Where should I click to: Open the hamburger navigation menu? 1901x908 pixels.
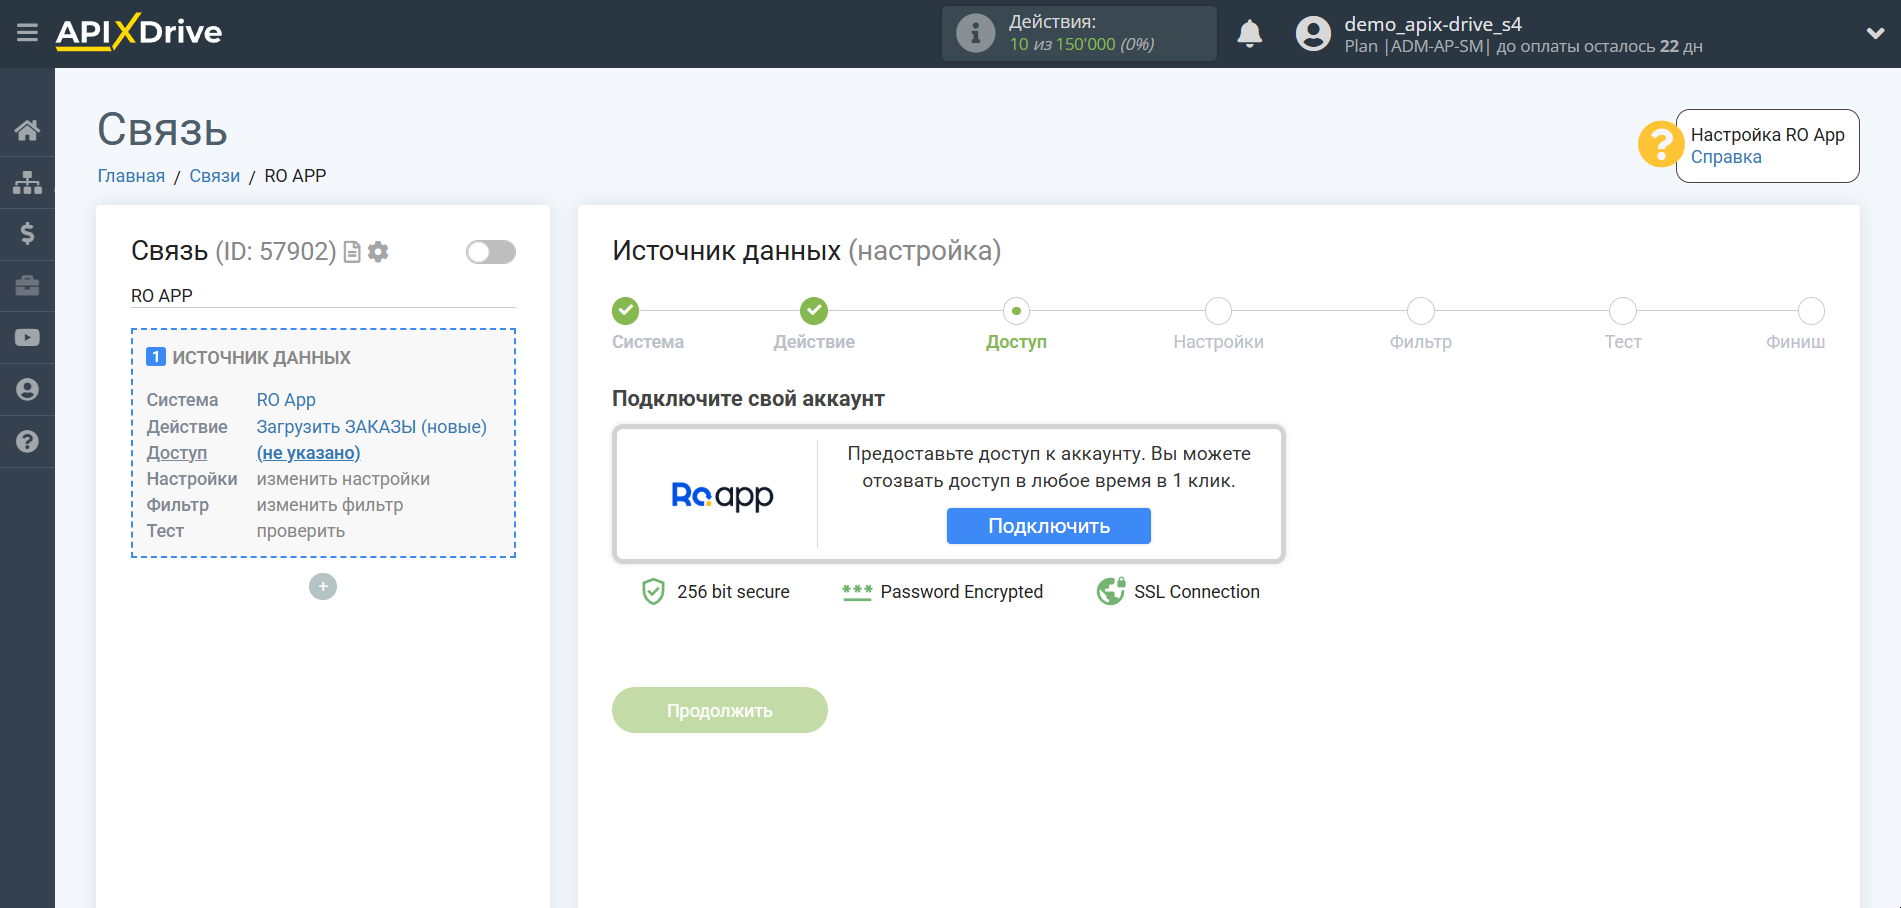click(x=27, y=32)
